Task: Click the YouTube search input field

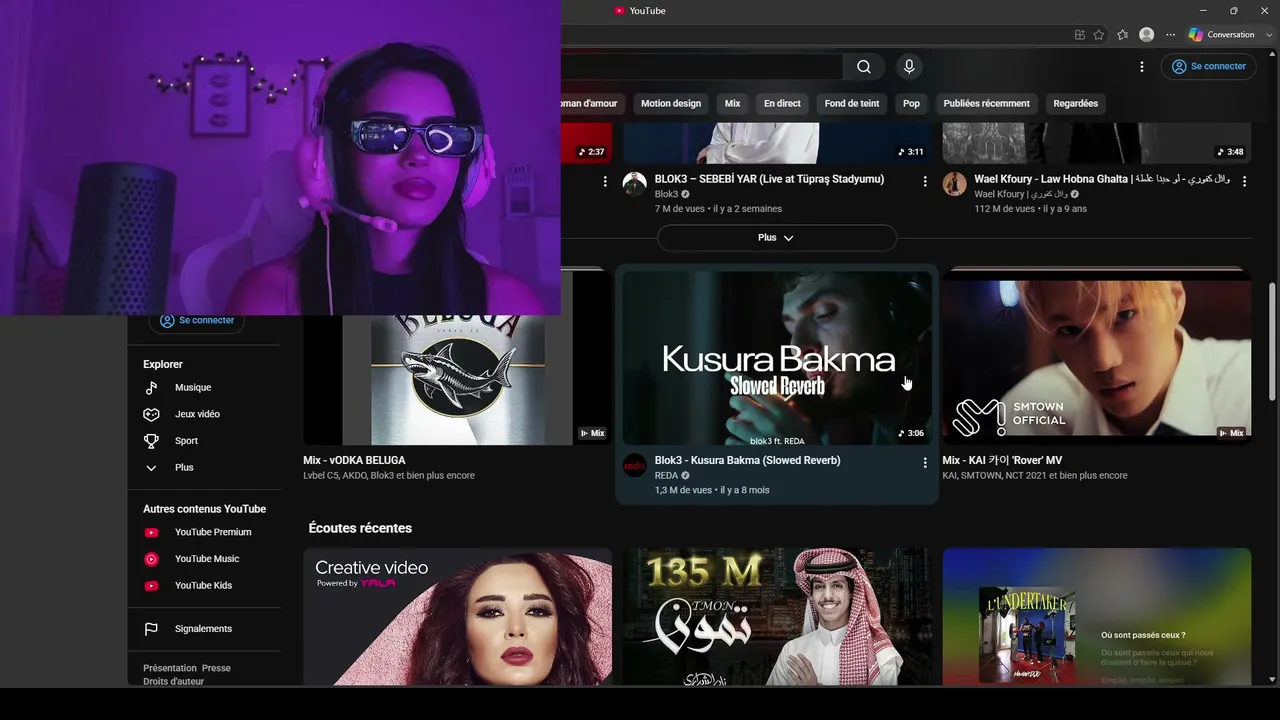Action: click(701, 67)
